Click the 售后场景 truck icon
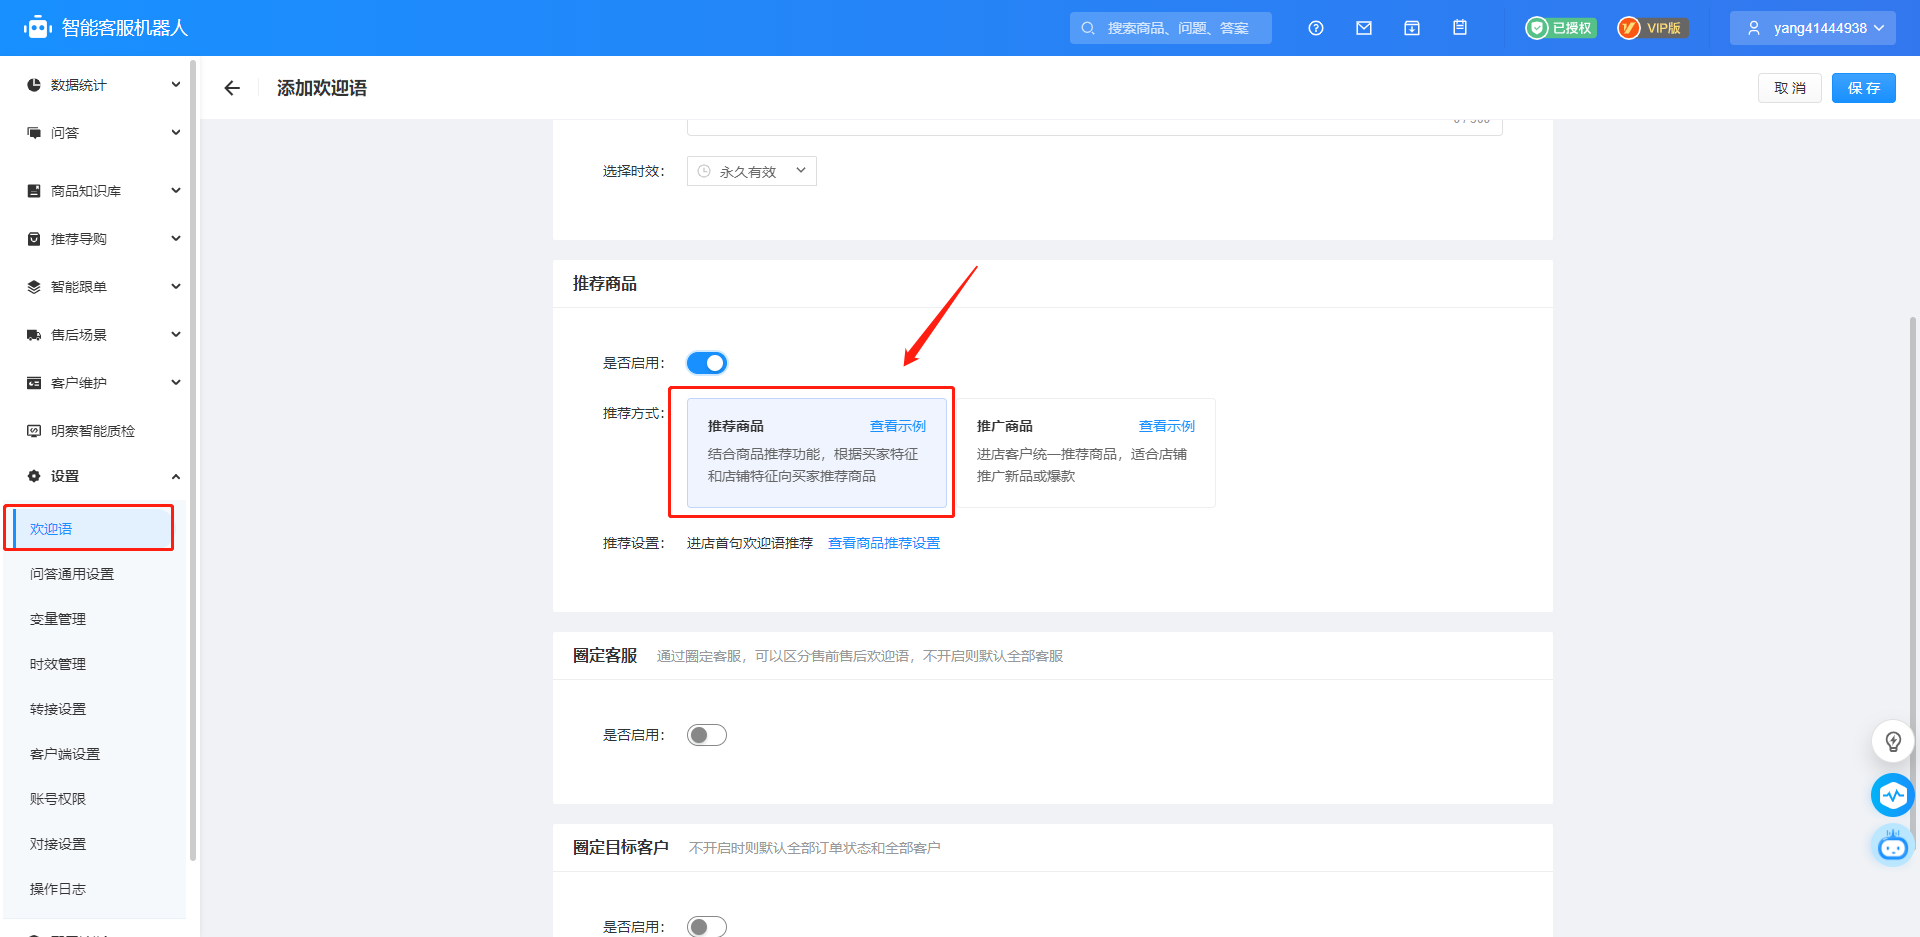 click(34, 335)
